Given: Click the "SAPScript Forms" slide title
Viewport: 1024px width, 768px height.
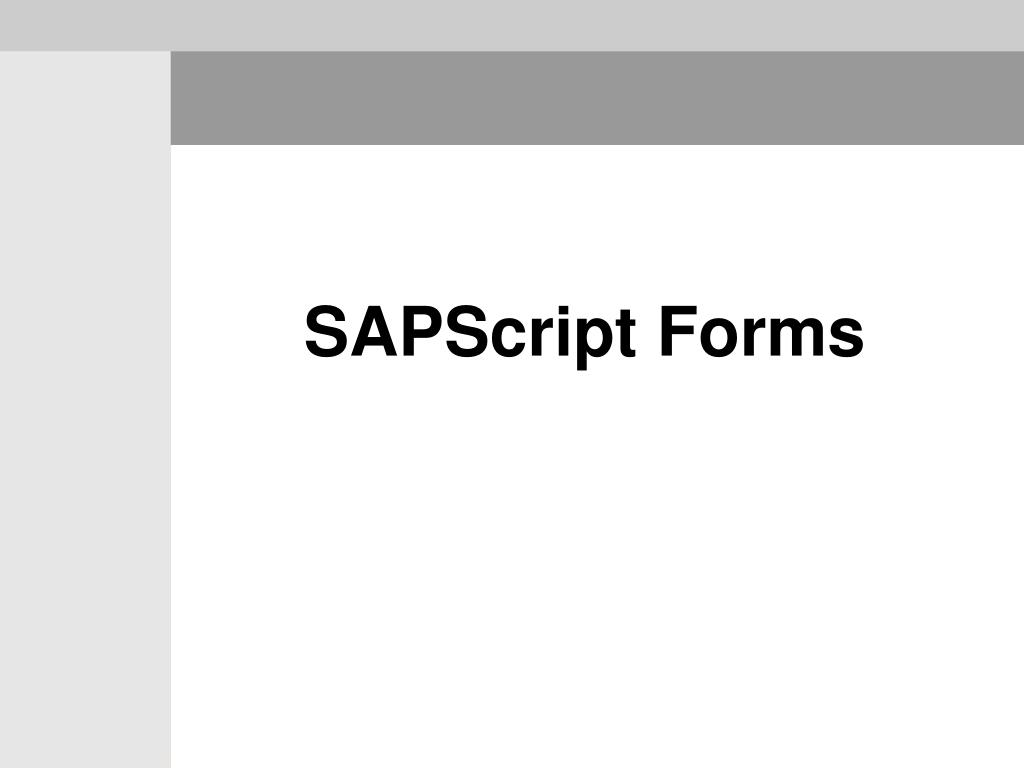Looking at the screenshot, I should [584, 333].
